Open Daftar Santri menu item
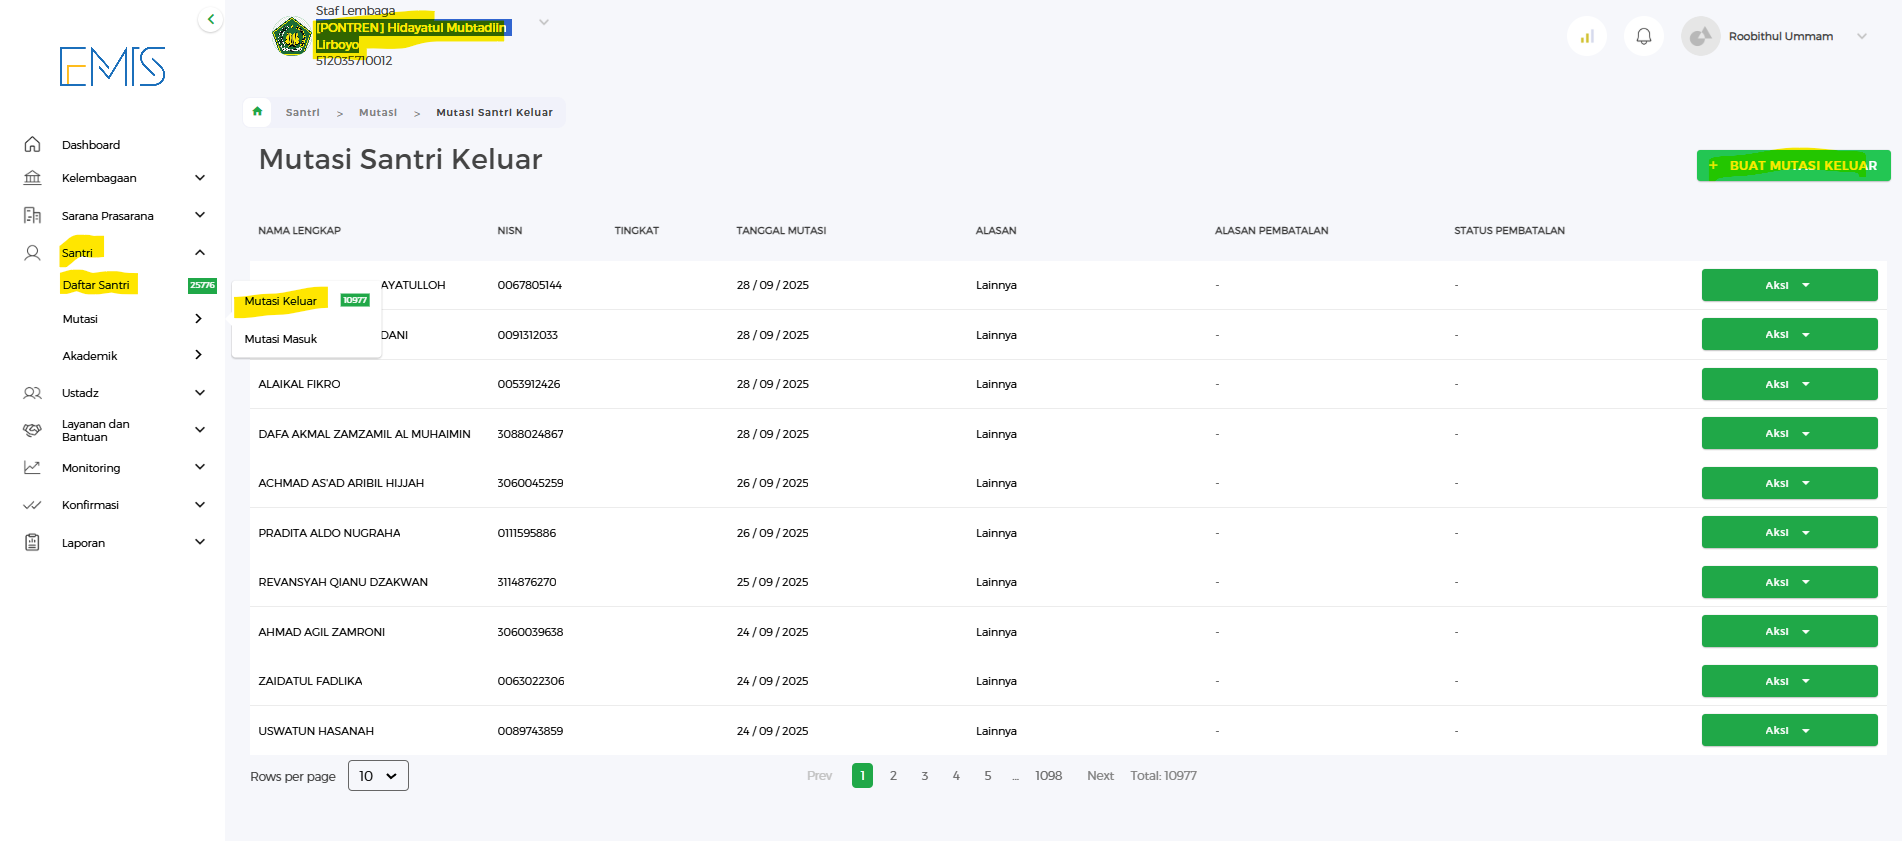This screenshot has height=841, width=1902. tap(96, 285)
